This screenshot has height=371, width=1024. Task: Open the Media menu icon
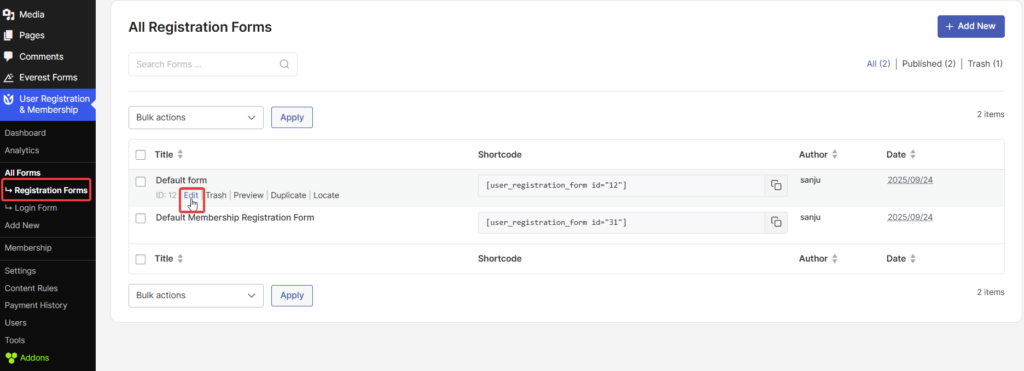[8, 14]
